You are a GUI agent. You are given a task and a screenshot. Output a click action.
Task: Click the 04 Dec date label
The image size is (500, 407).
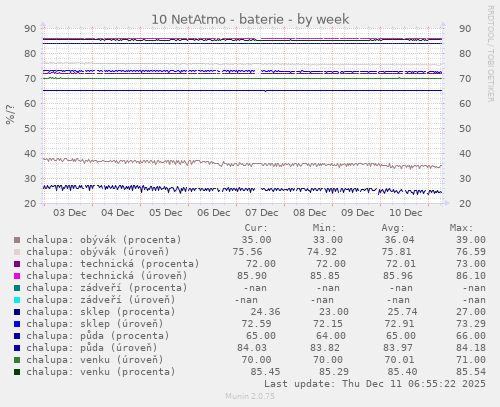pos(118,213)
